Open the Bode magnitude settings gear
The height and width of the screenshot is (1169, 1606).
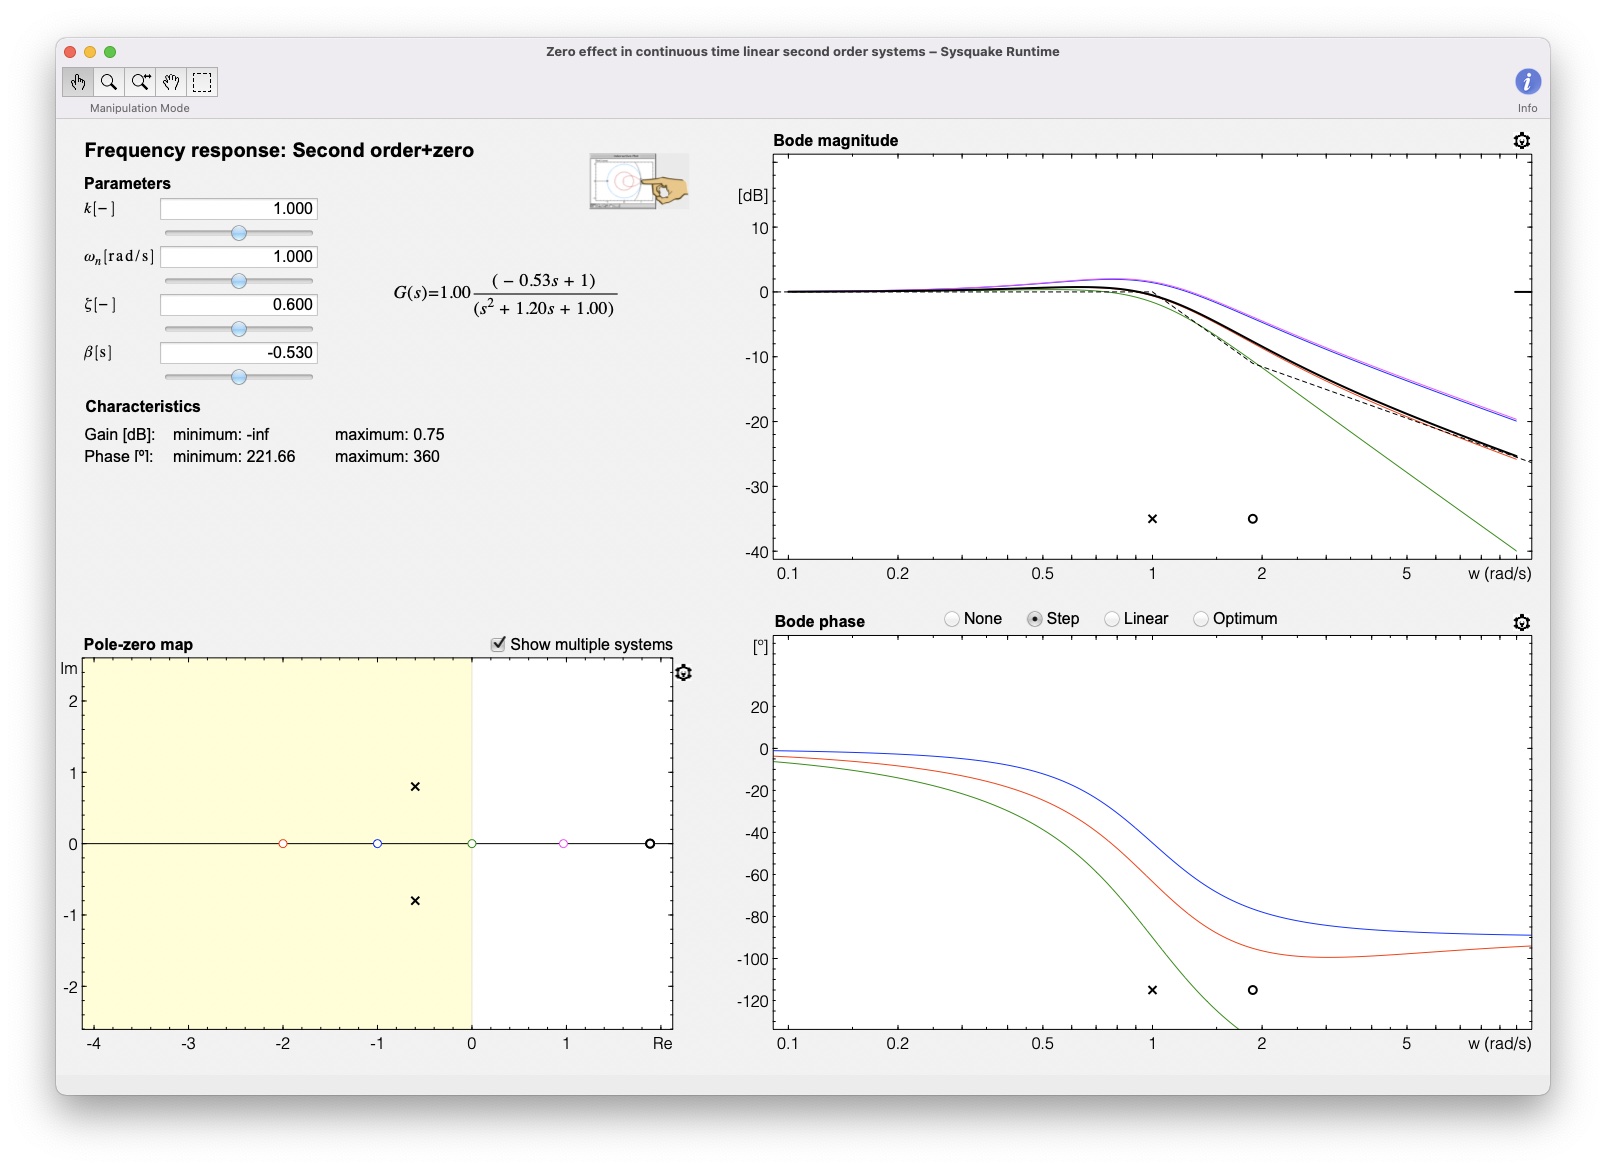(x=1522, y=140)
